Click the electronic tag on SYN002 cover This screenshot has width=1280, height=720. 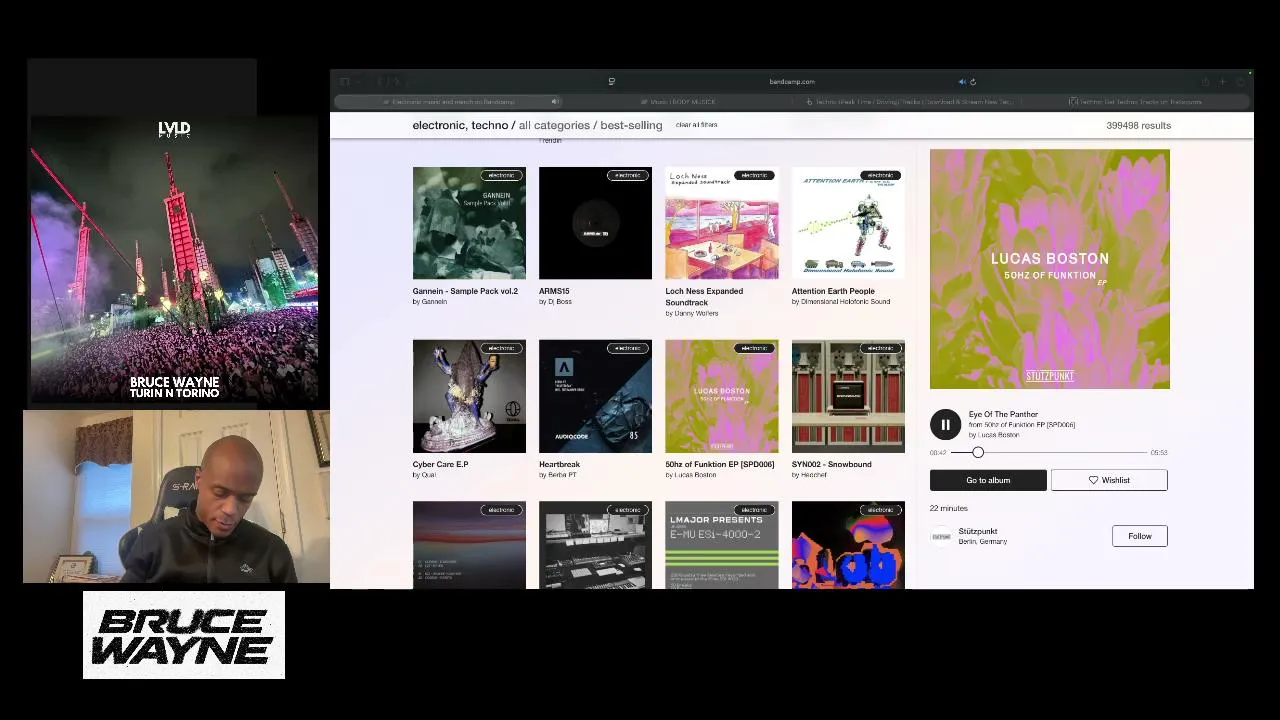880,349
